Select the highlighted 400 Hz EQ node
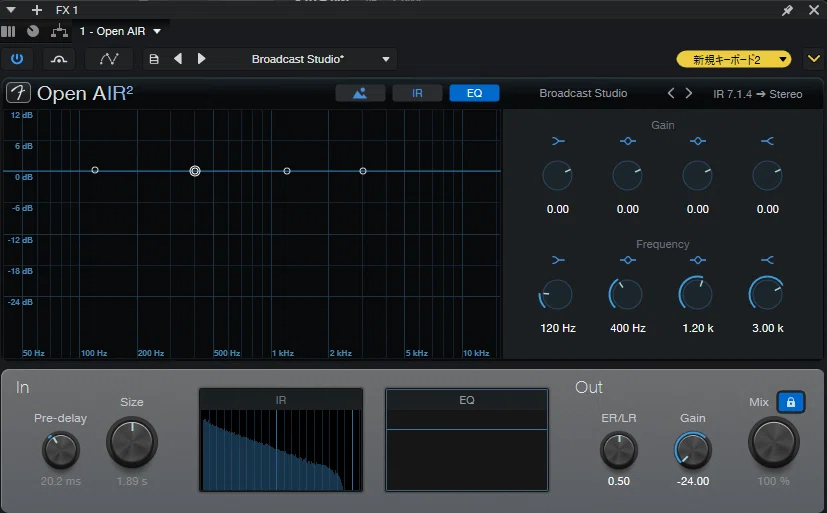 tap(195, 171)
